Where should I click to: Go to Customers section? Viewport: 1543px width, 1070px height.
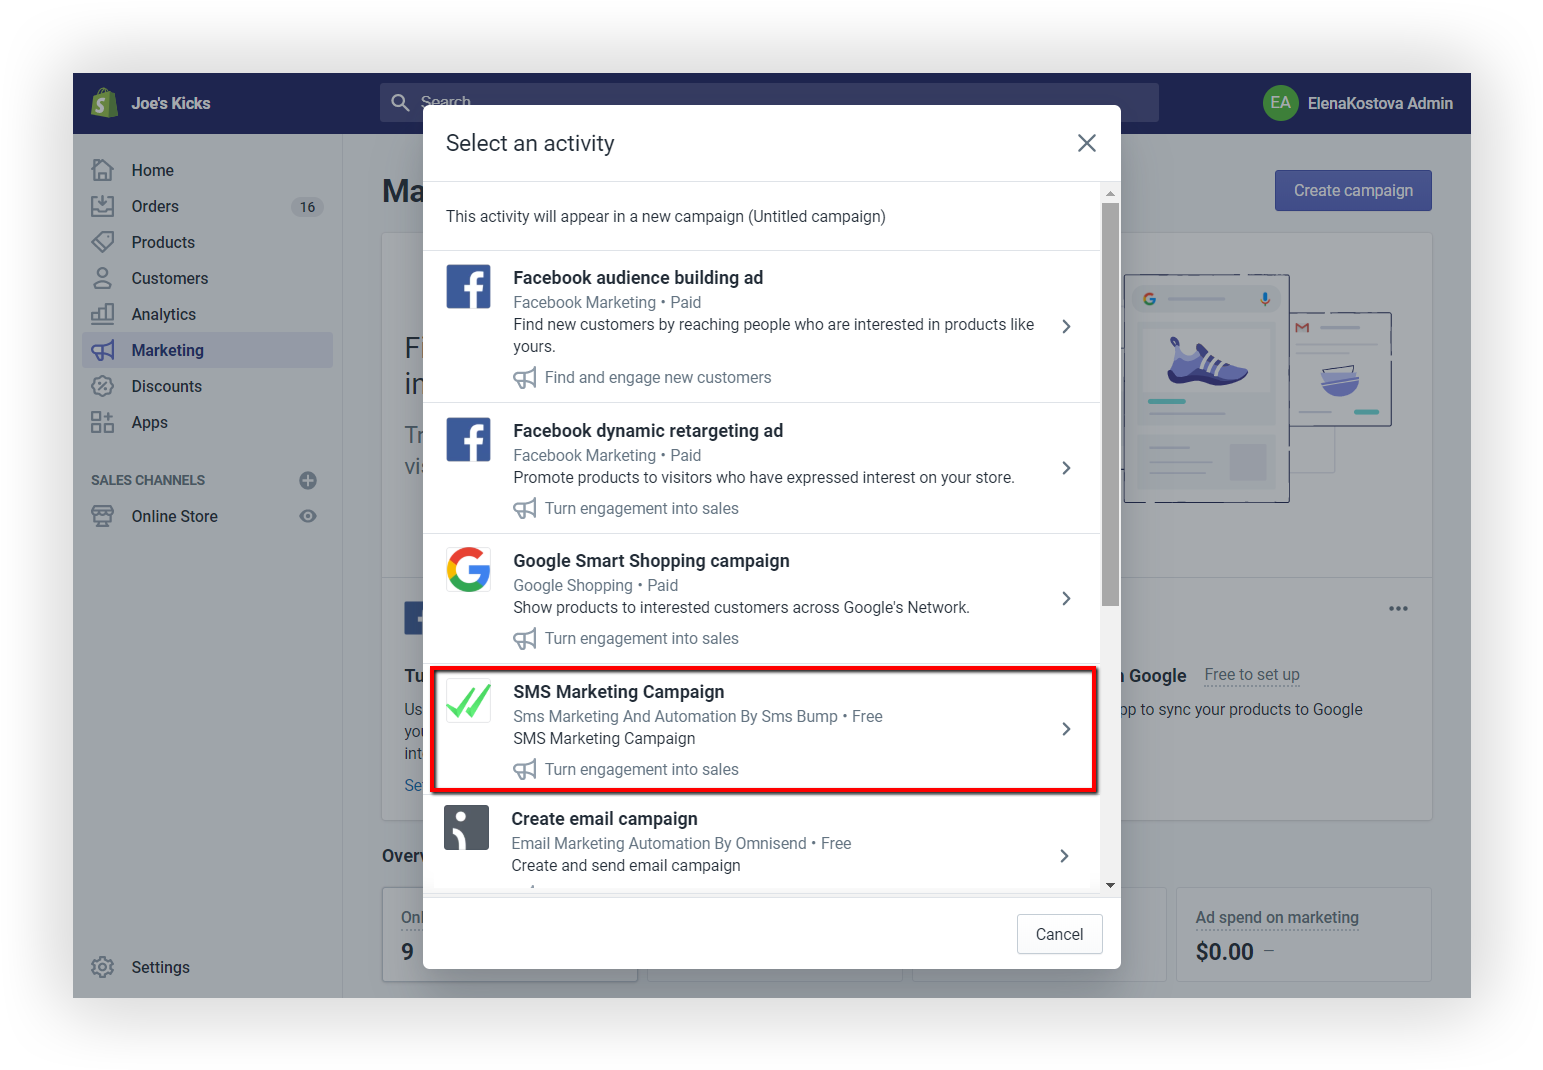pyautogui.click(x=170, y=278)
